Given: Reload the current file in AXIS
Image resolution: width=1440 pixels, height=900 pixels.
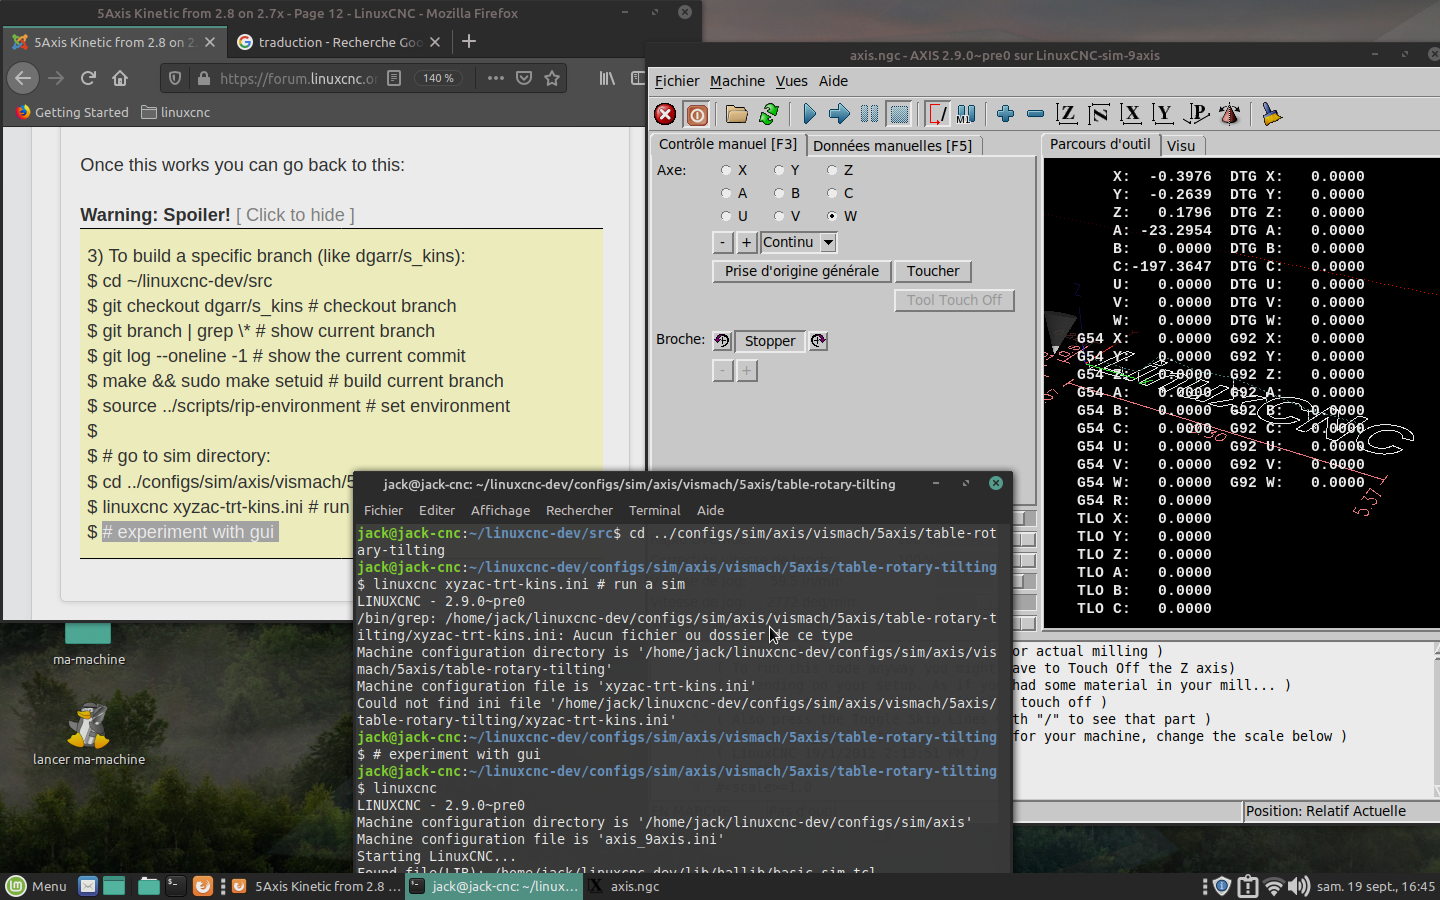Looking at the screenshot, I should click(769, 114).
